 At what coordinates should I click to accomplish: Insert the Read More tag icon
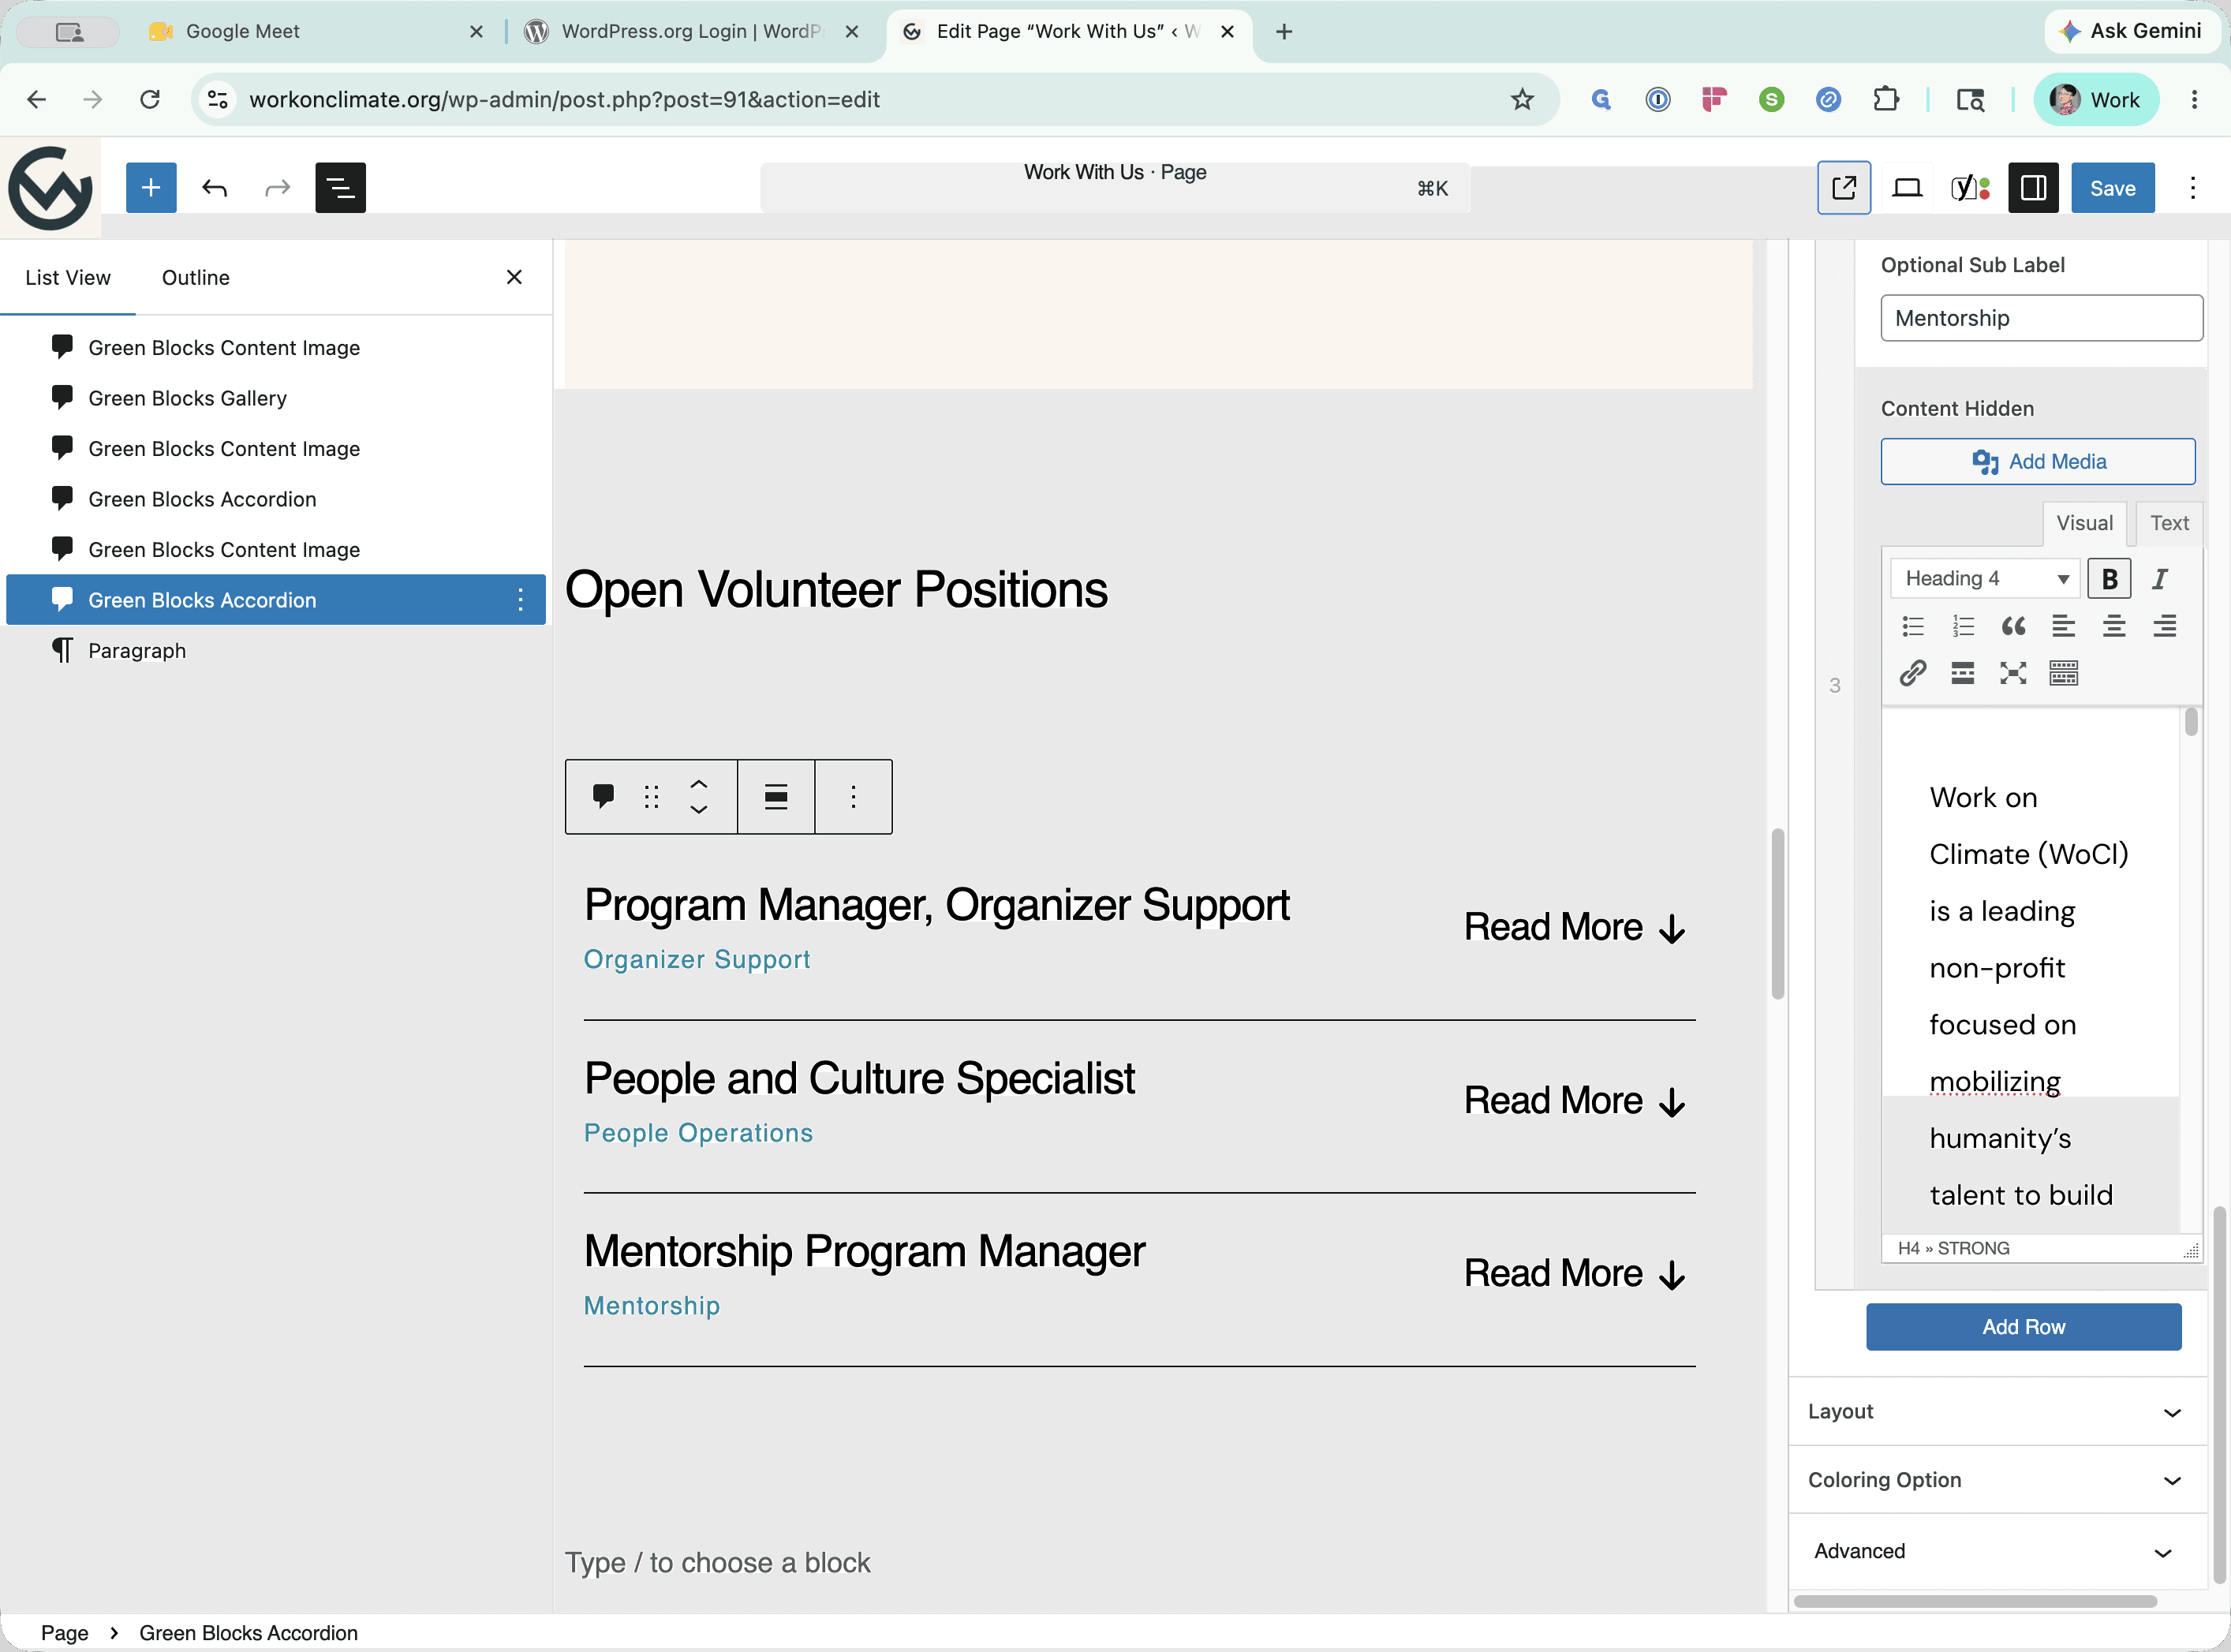[1963, 673]
